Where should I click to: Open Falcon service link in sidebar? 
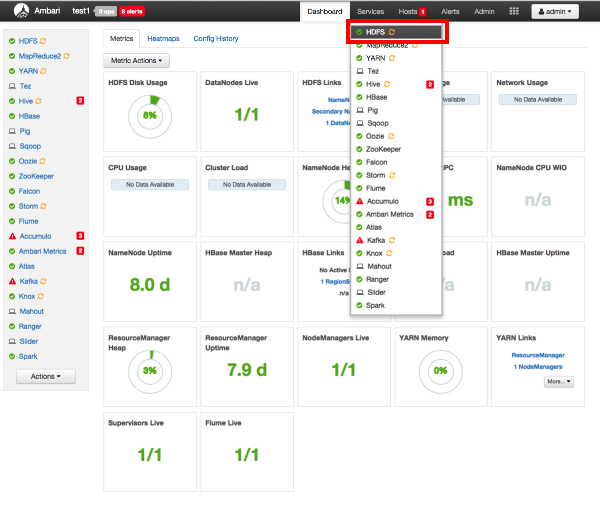coord(29,191)
